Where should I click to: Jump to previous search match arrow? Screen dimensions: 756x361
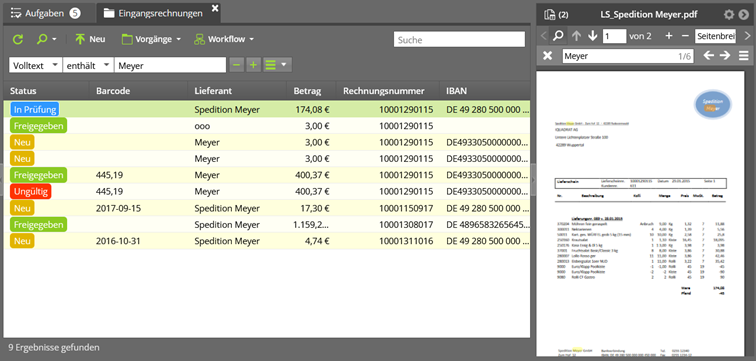(x=708, y=56)
